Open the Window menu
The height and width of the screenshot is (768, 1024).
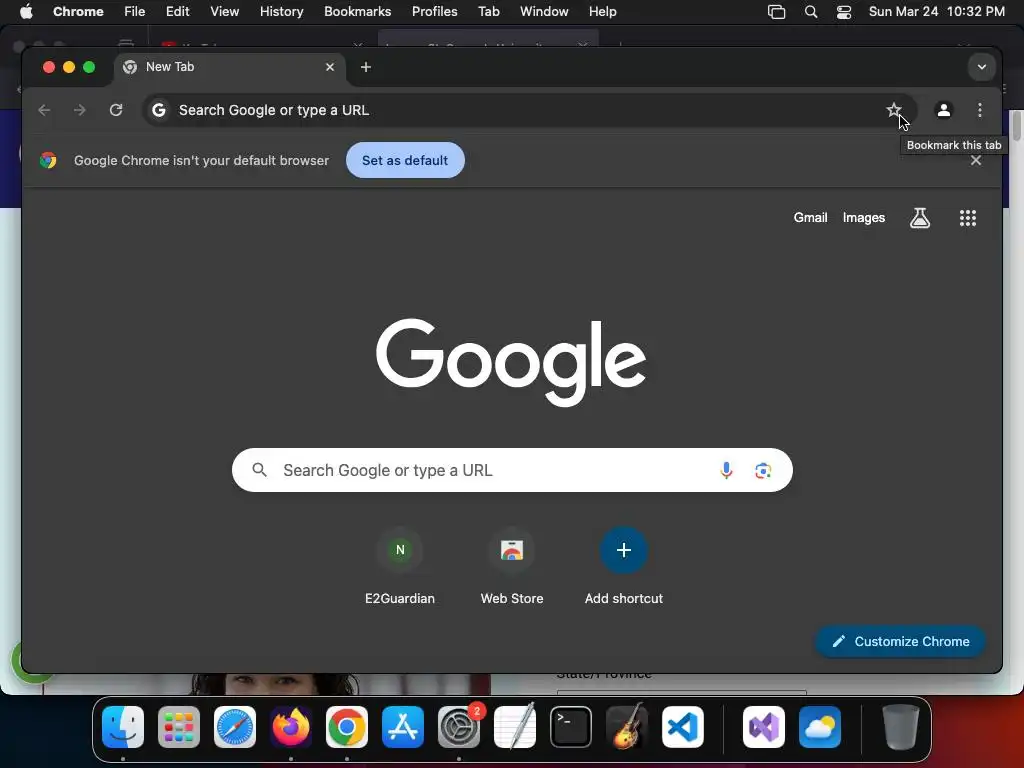click(544, 11)
